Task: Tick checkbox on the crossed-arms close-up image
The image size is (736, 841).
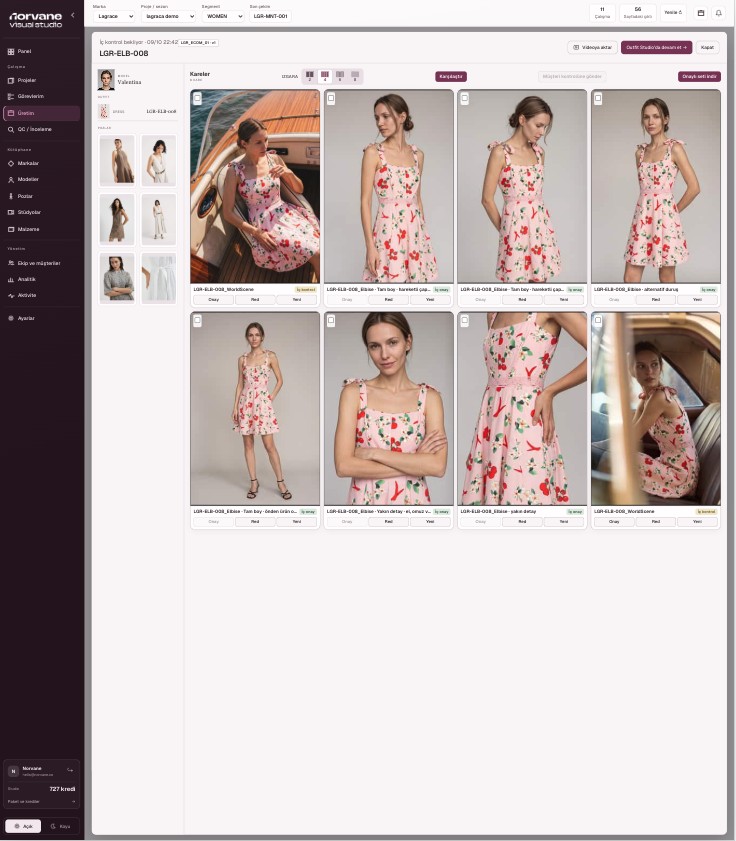Action: point(331,320)
